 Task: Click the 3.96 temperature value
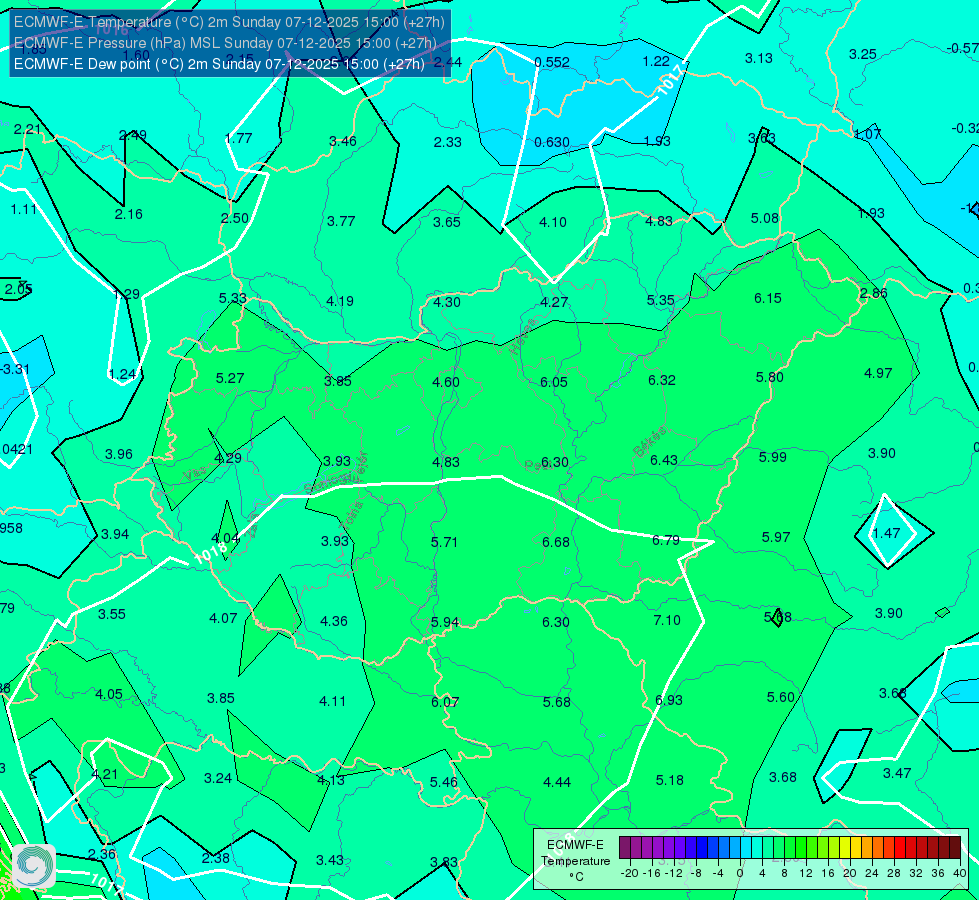pos(119,455)
